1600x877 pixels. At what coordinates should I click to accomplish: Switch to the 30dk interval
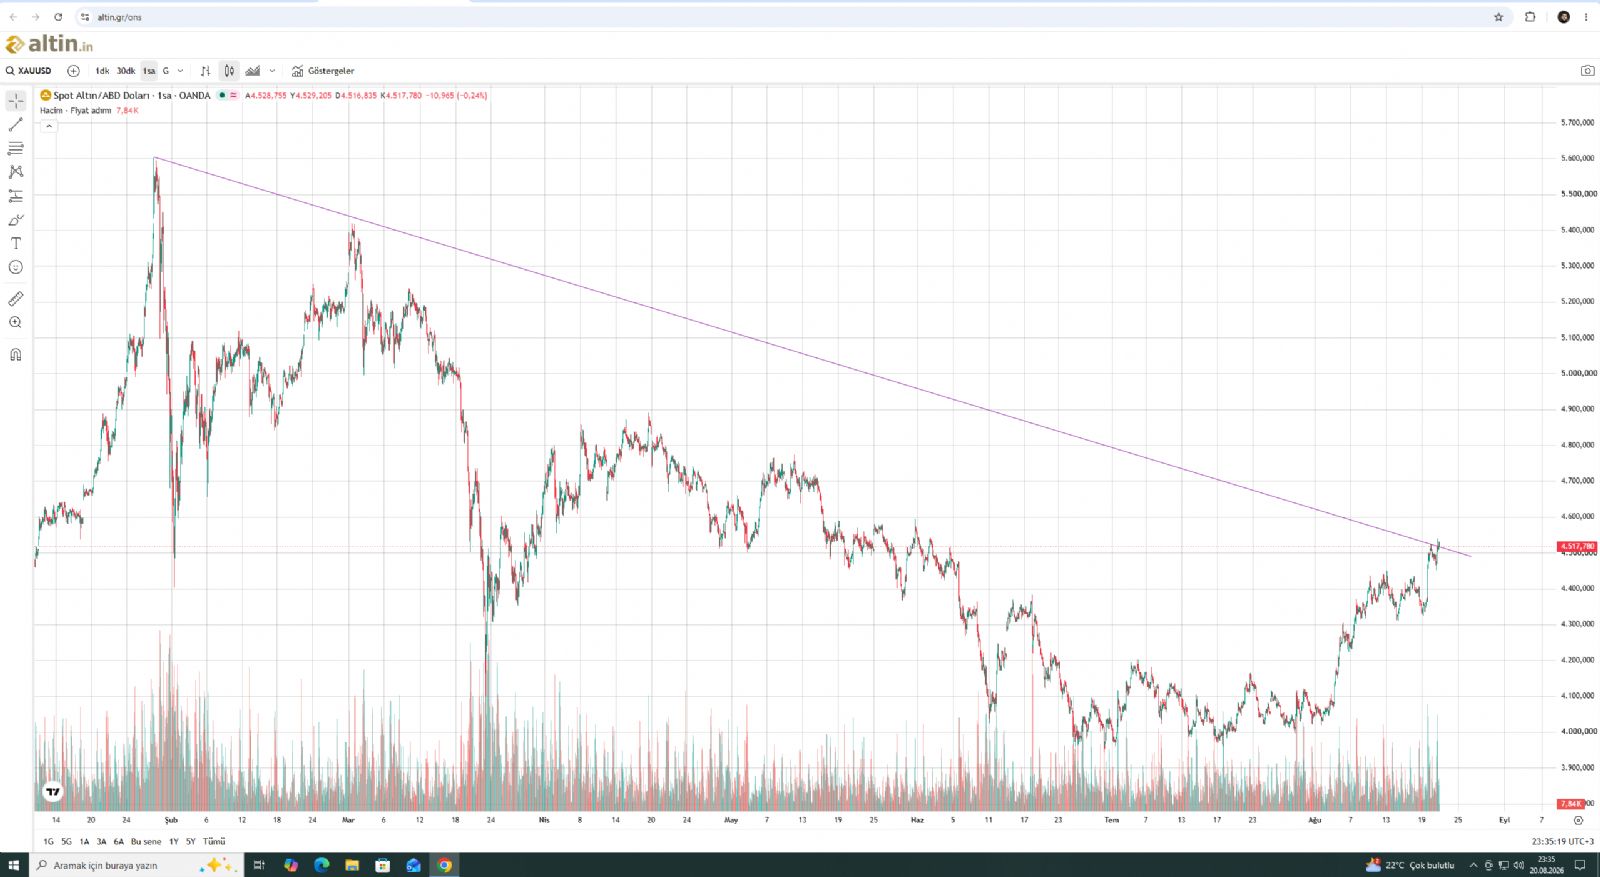point(126,71)
